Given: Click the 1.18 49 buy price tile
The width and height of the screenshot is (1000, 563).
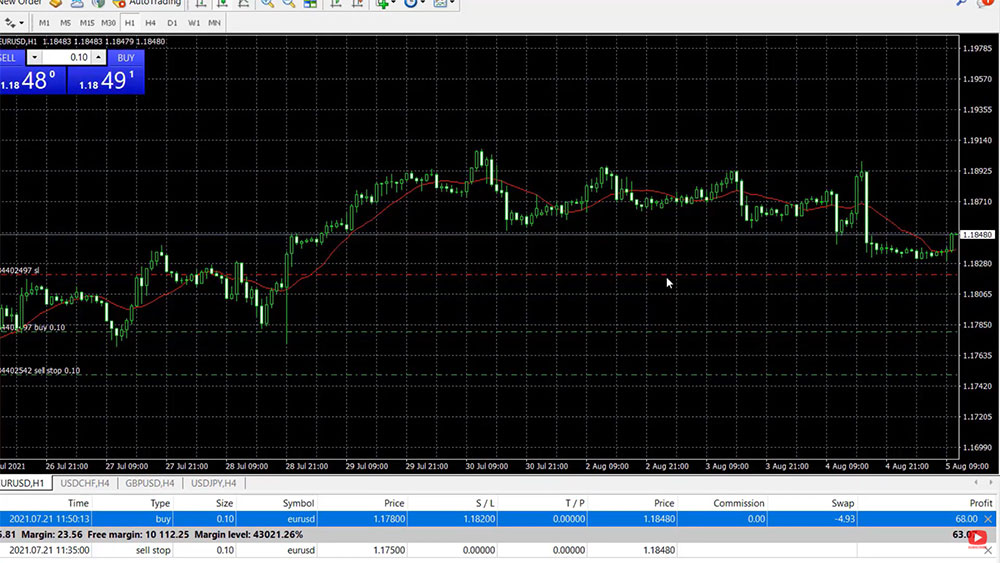Looking at the screenshot, I should click(106, 80).
